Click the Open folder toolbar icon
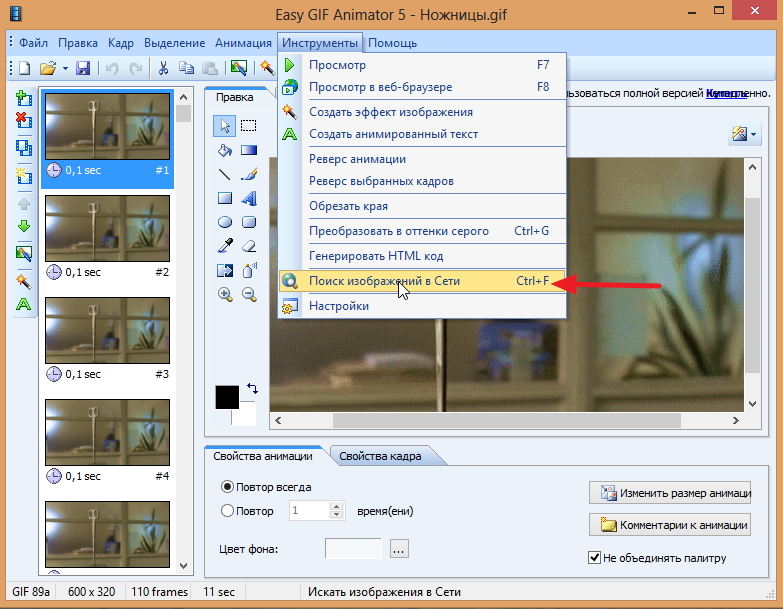The width and height of the screenshot is (783, 609). [48, 67]
